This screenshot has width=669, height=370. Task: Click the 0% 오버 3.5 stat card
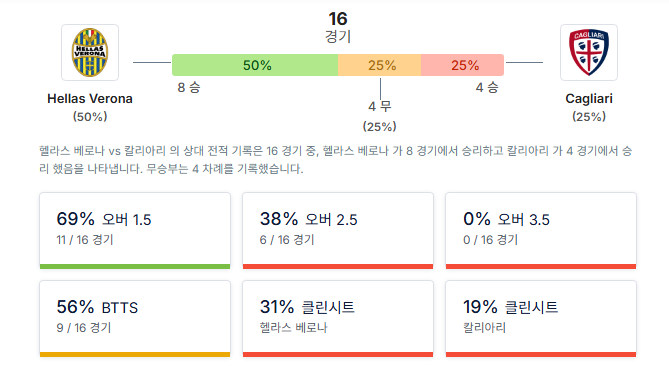point(541,230)
